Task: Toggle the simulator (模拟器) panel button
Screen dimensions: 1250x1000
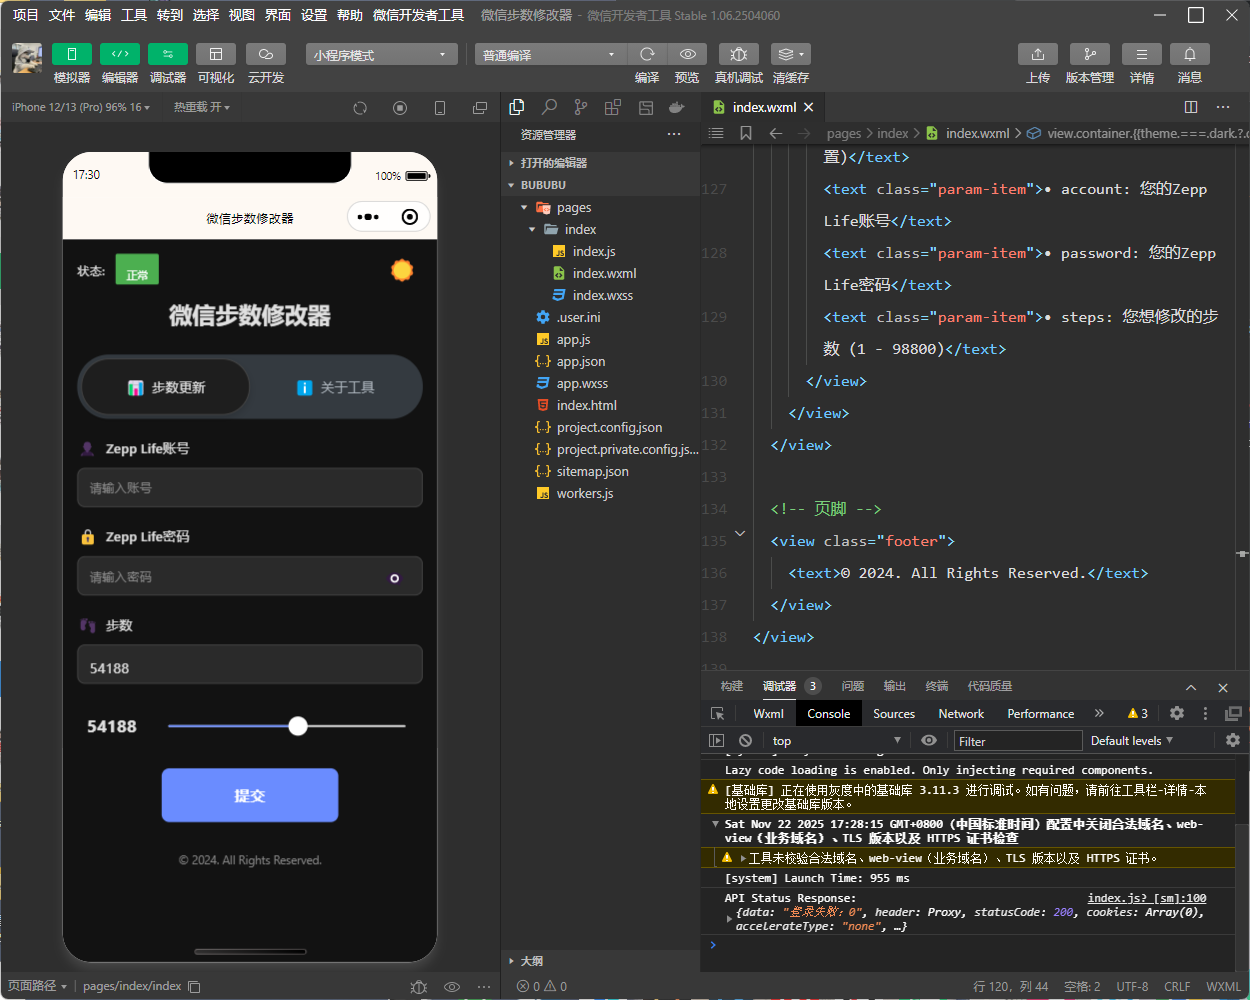Action: tap(71, 54)
